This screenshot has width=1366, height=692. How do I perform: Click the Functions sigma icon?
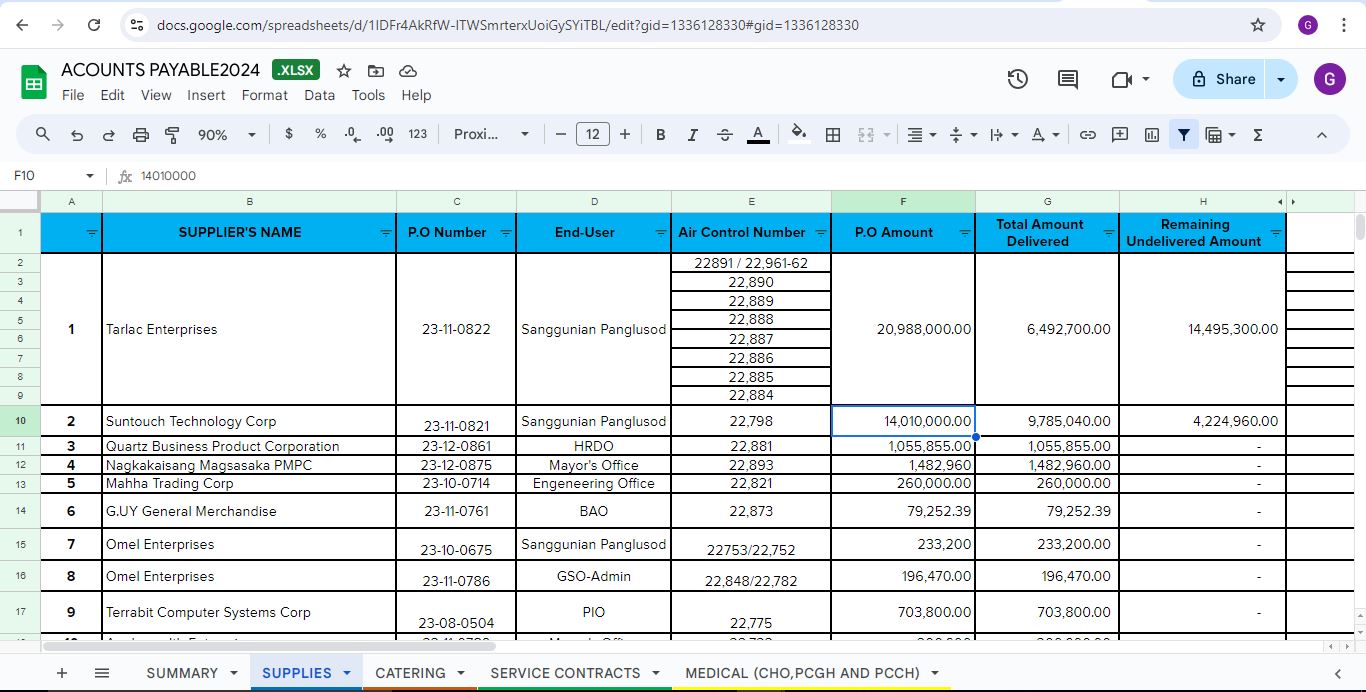(1258, 134)
